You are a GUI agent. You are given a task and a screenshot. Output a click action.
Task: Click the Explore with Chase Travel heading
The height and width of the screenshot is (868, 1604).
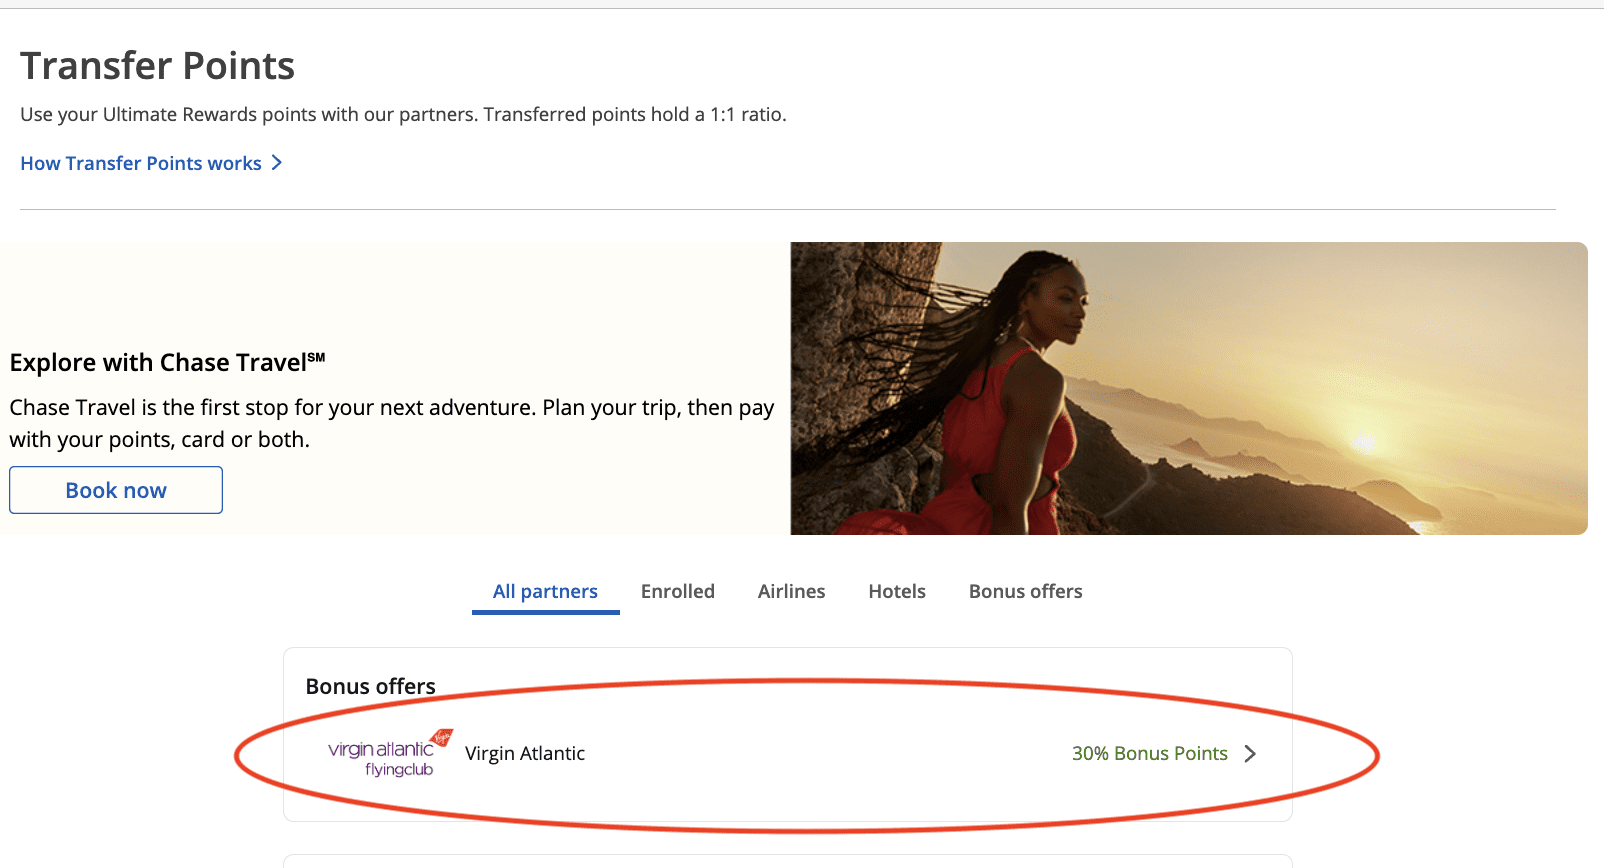pyautogui.click(x=168, y=362)
